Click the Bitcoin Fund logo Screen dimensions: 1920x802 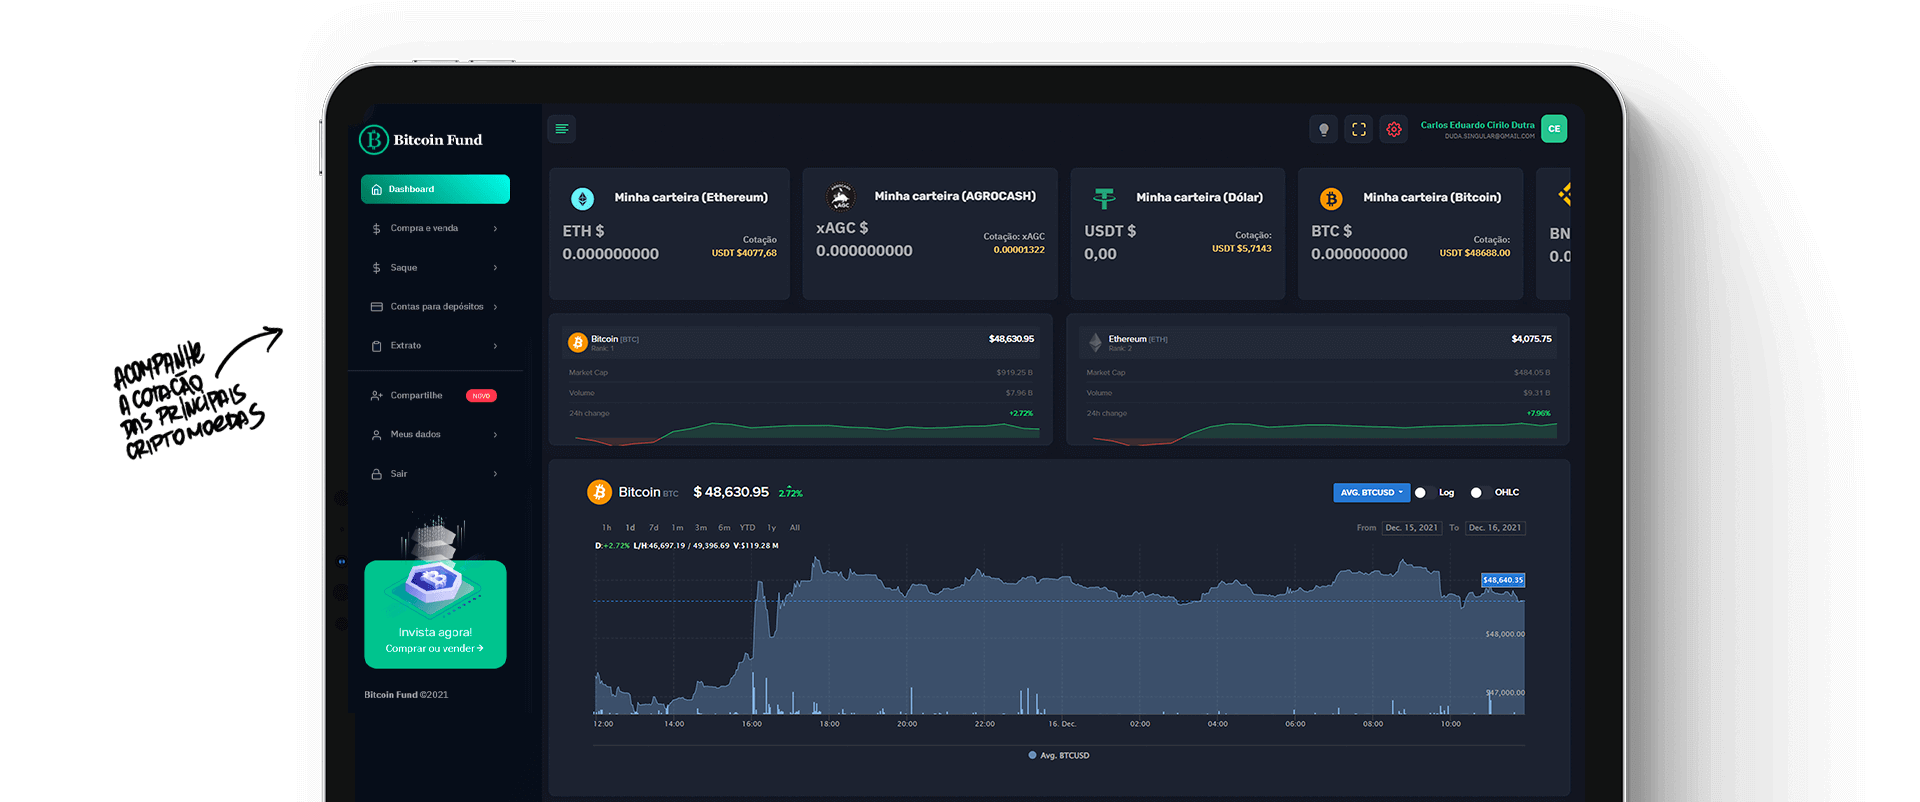coord(421,140)
